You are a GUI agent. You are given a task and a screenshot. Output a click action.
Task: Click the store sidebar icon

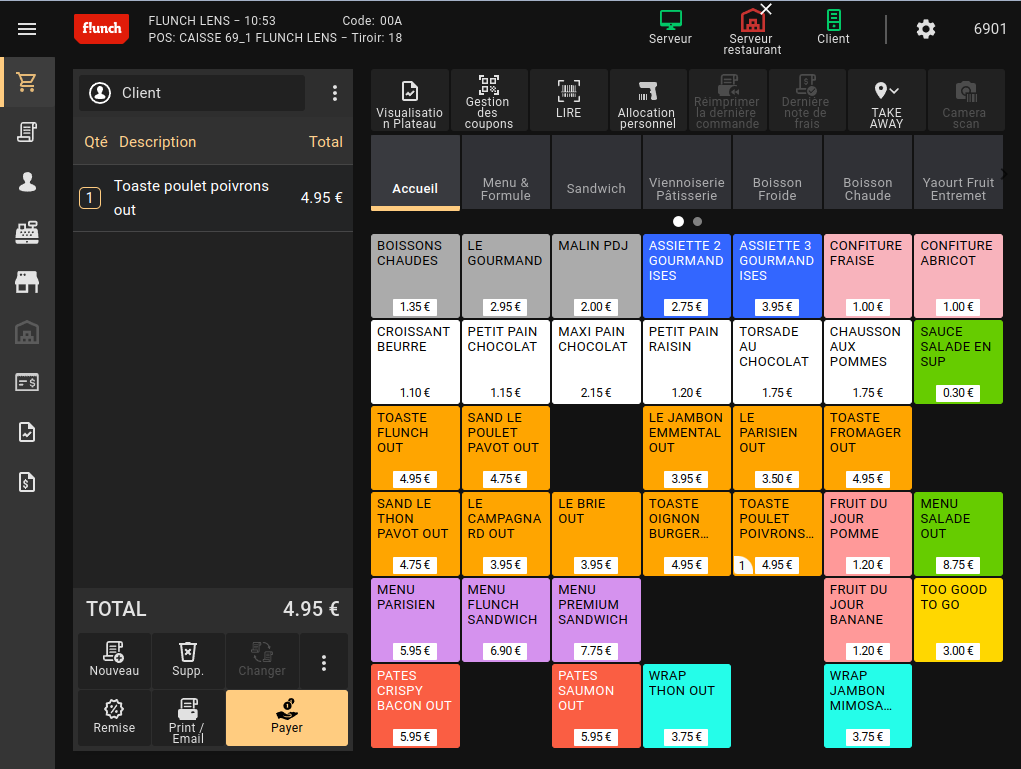27,283
